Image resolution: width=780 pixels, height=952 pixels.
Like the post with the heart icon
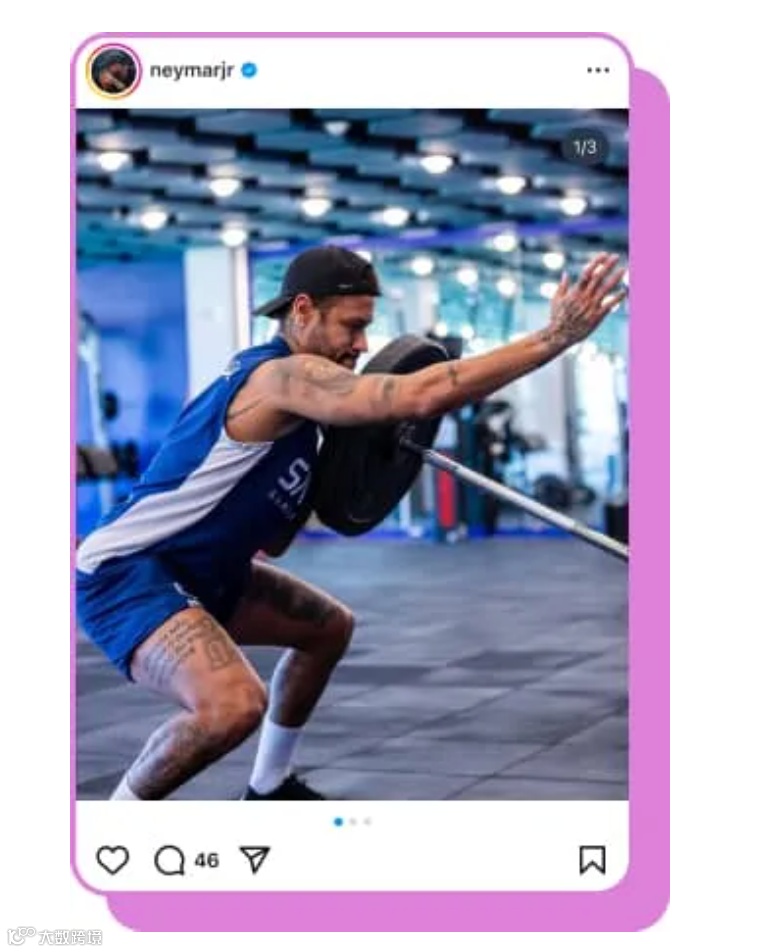point(112,860)
